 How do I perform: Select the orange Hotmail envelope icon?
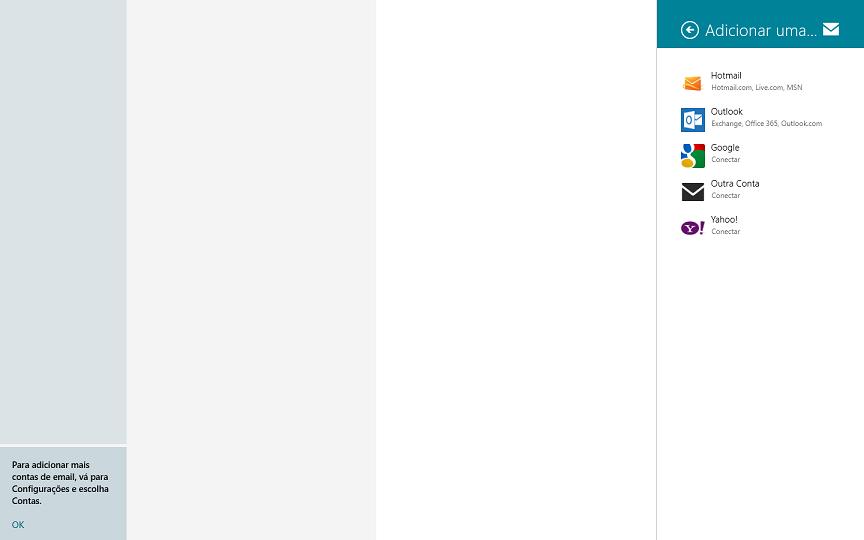(693, 83)
